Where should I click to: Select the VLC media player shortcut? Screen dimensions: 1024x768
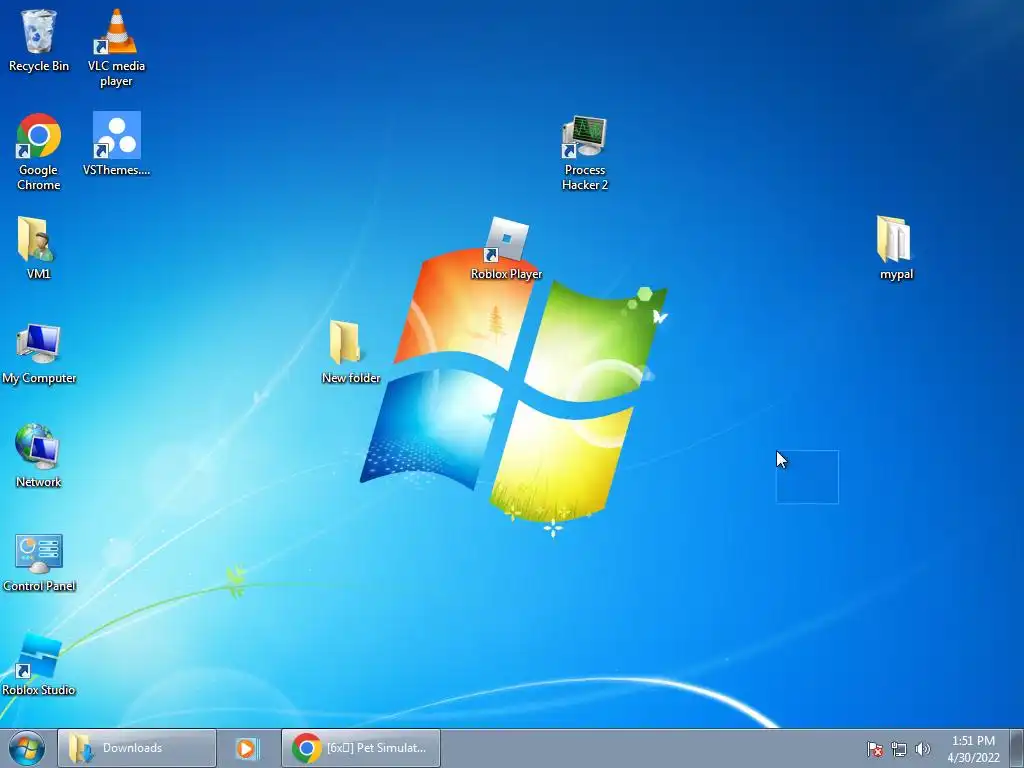coord(116,47)
